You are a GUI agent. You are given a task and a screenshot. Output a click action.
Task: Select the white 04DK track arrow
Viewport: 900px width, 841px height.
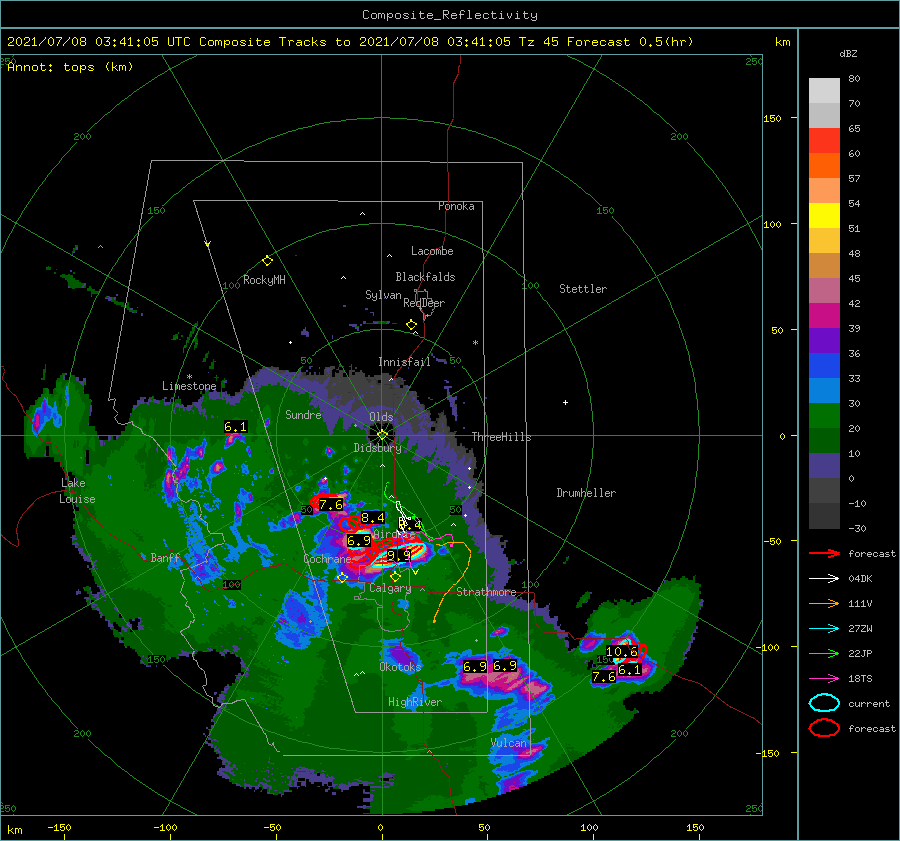click(824, 579)
